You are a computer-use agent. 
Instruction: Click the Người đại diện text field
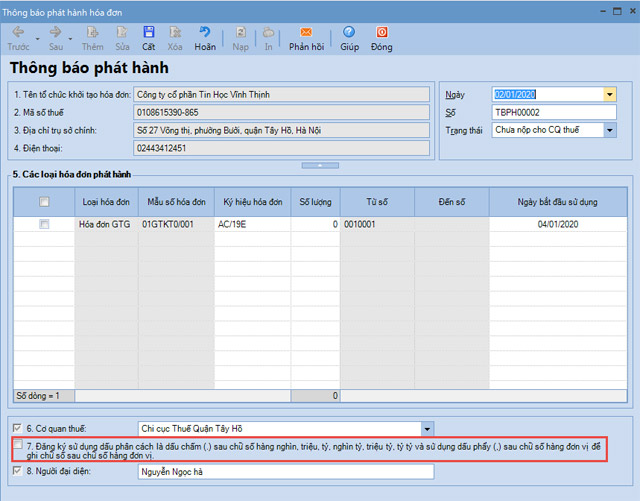click(x=285, y=471)
